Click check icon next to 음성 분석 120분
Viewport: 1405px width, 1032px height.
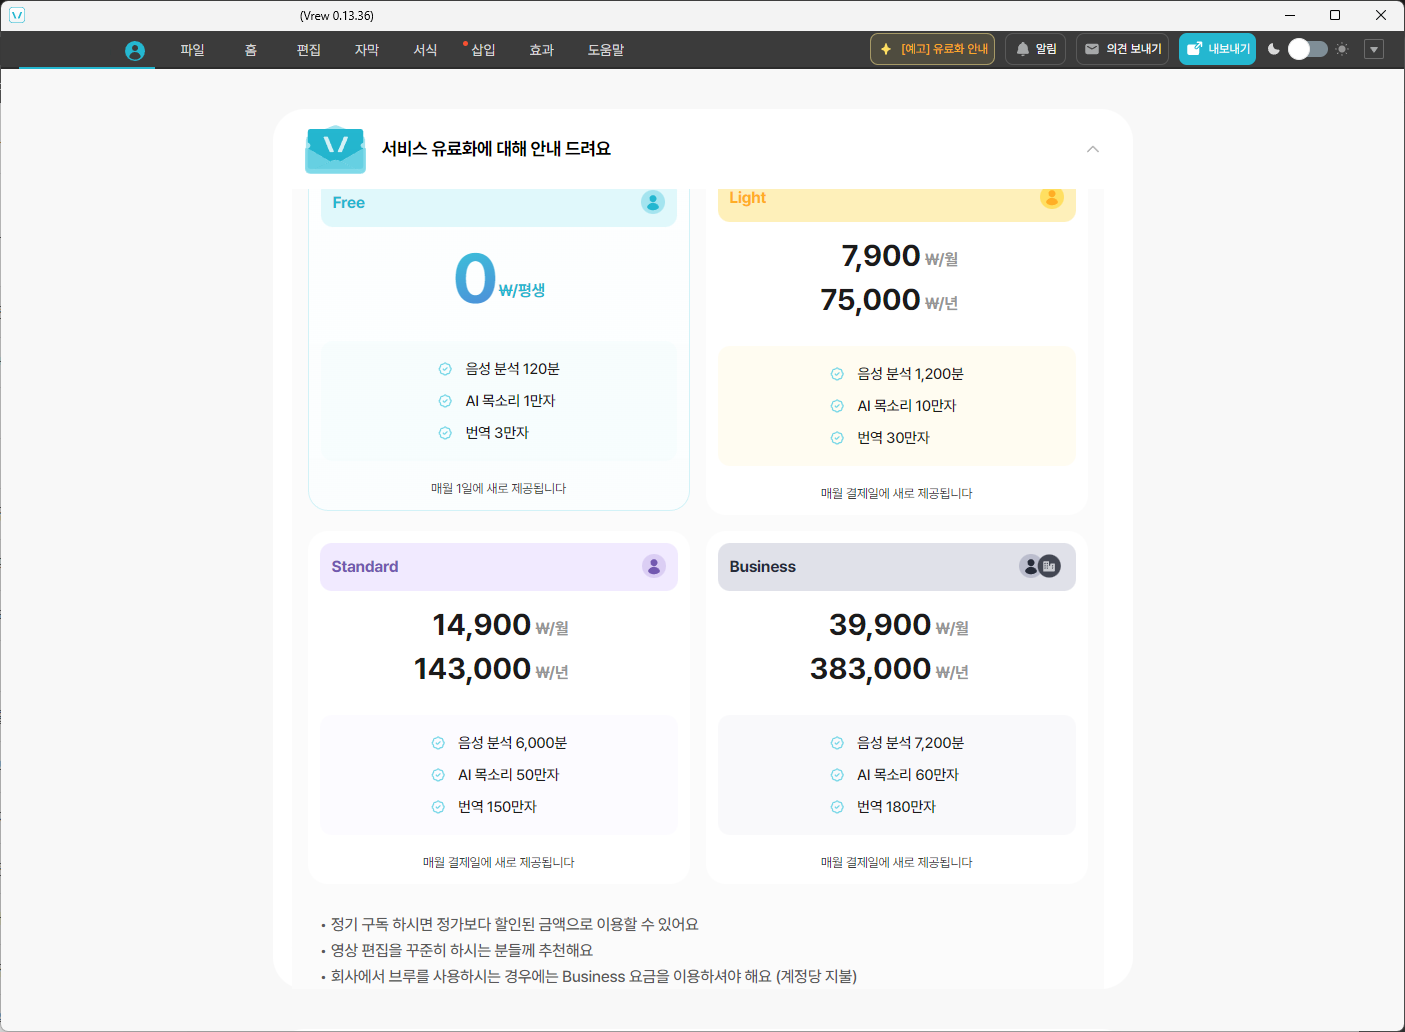pos(445,369)
